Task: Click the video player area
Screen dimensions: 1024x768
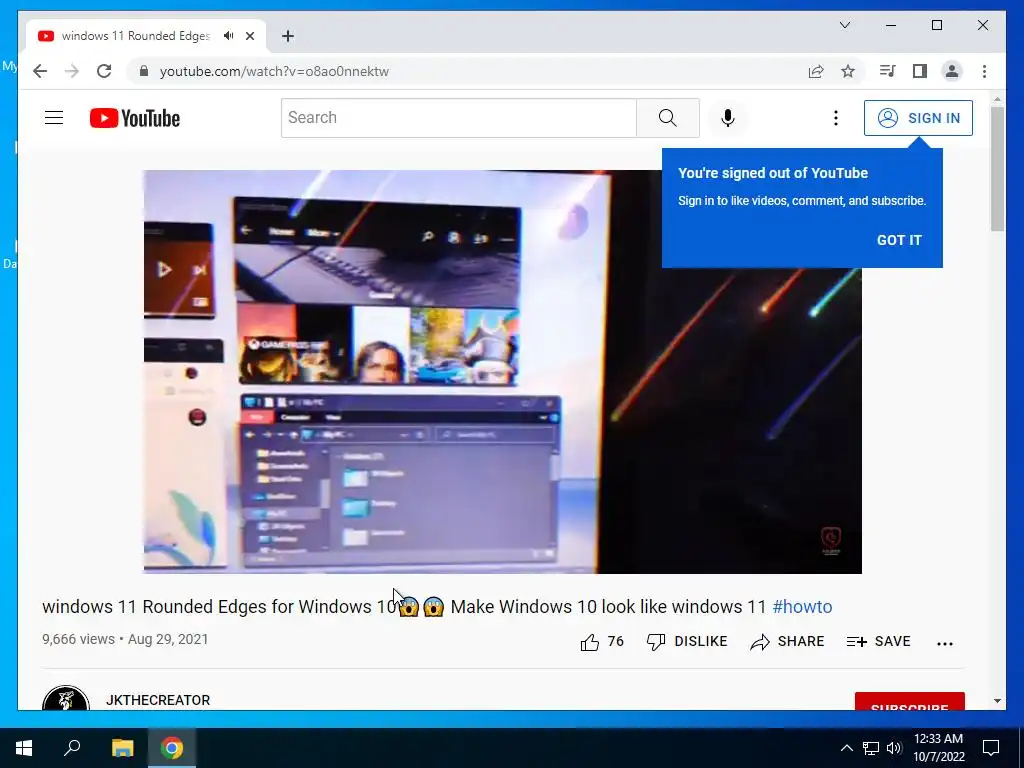Action: [x=502, y=372]
